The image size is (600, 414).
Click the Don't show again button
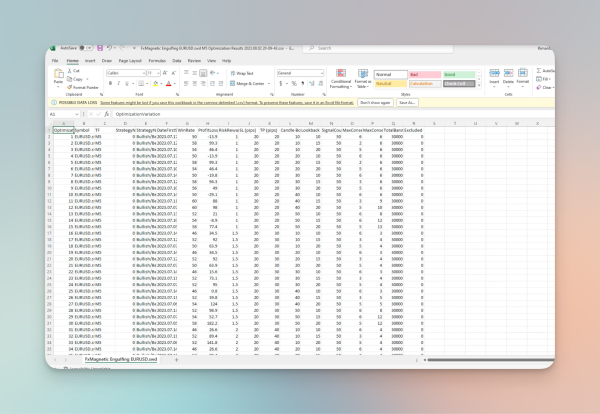(376, 102)
